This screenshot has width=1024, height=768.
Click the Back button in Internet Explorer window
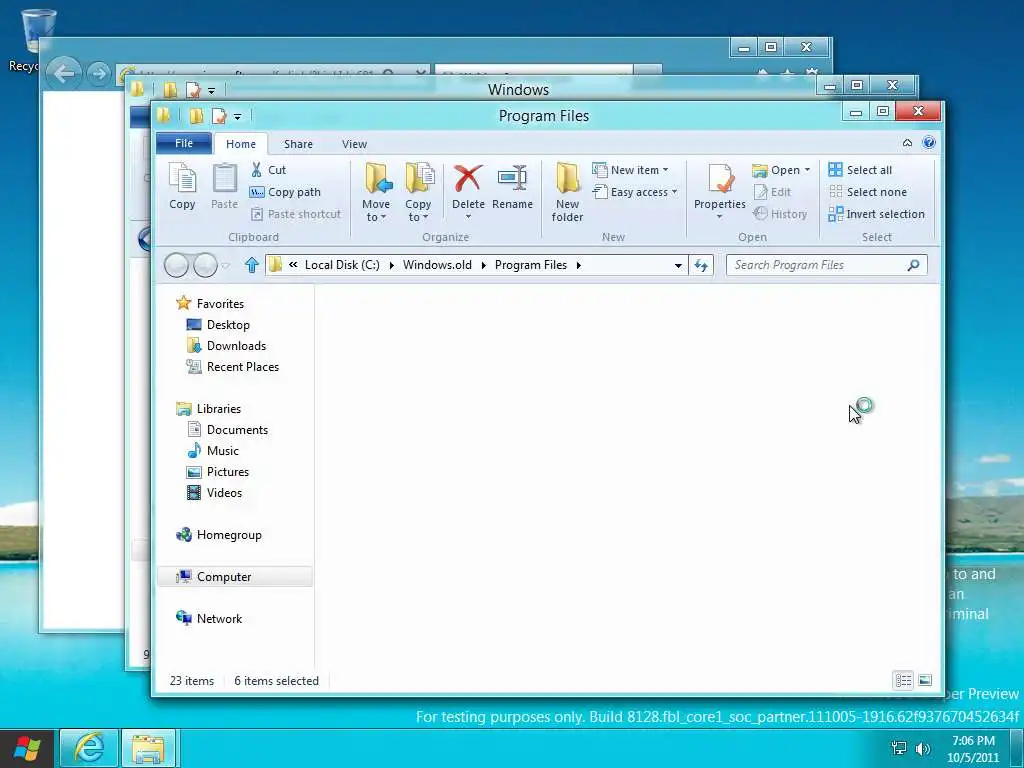(64, 74)
